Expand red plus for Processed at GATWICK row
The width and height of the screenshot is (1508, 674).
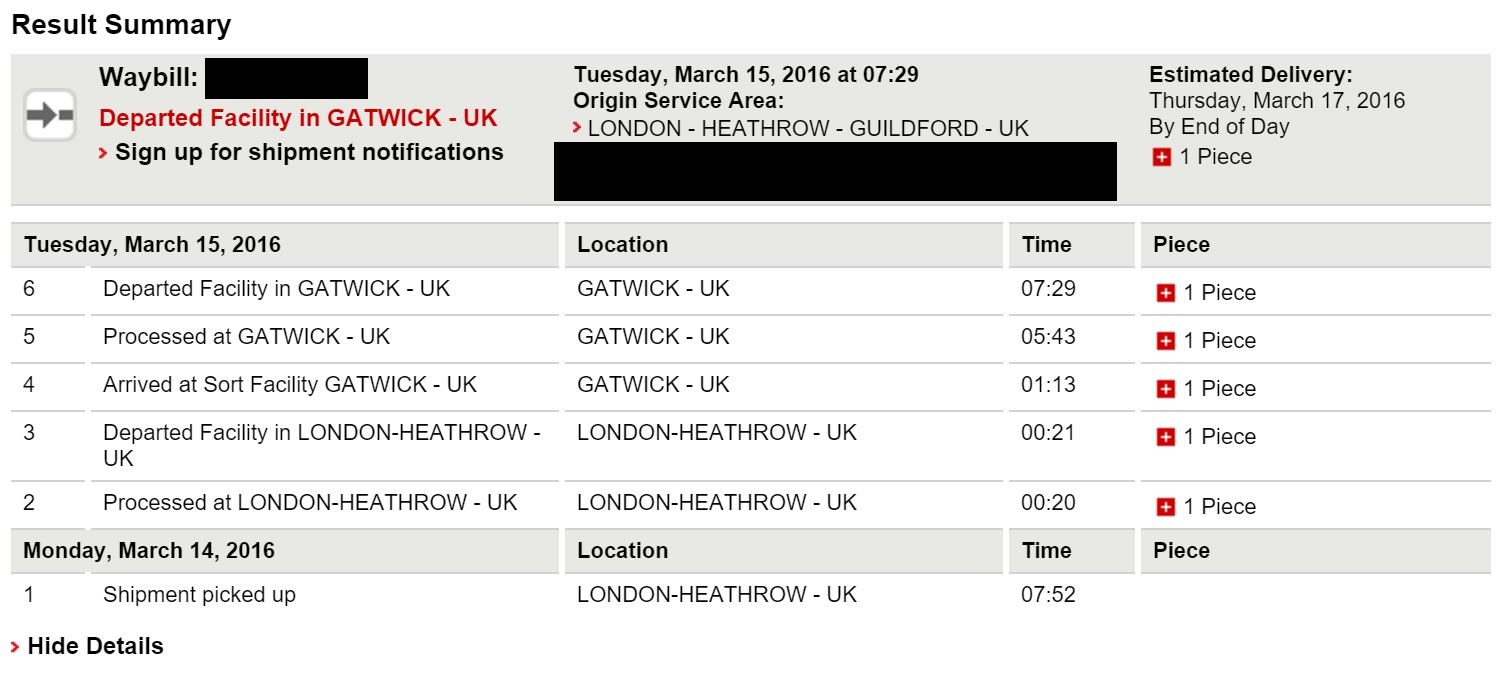click(x=1165, y=341)
